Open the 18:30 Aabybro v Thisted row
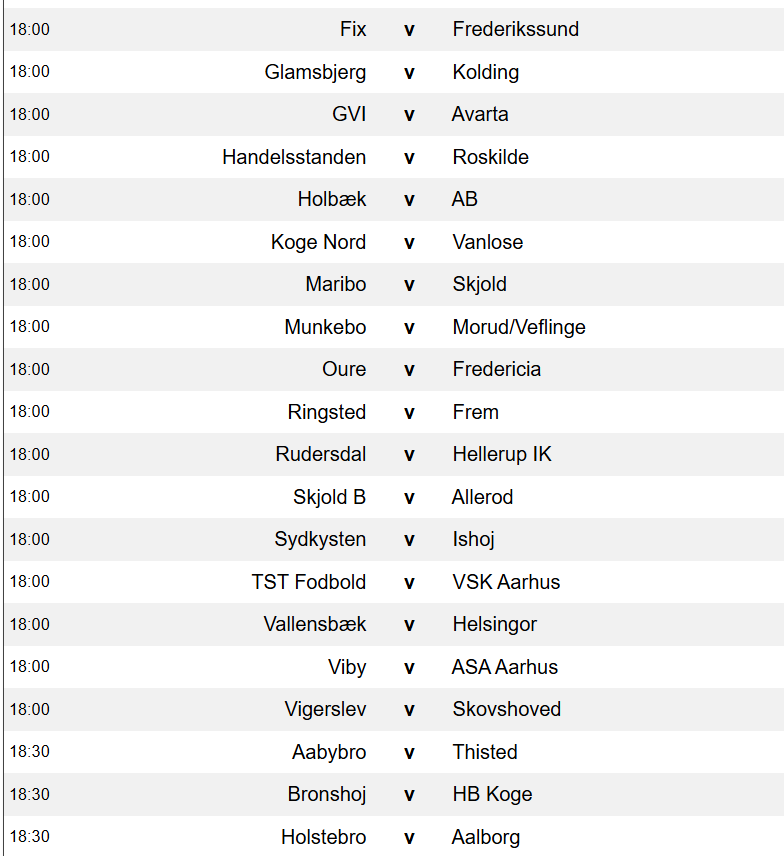The width and height of the screenshot is (784, 856). 394,752
